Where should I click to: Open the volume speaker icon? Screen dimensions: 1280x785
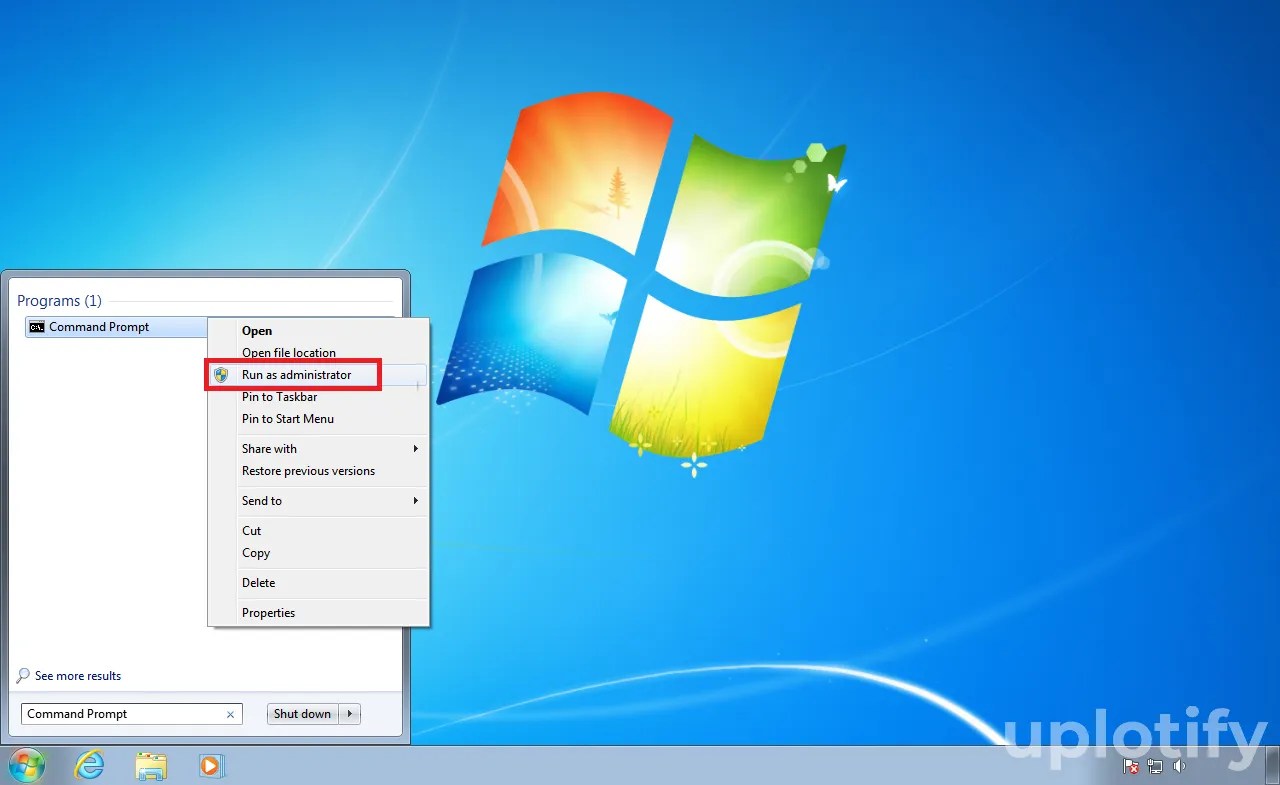coord(1179,766)
